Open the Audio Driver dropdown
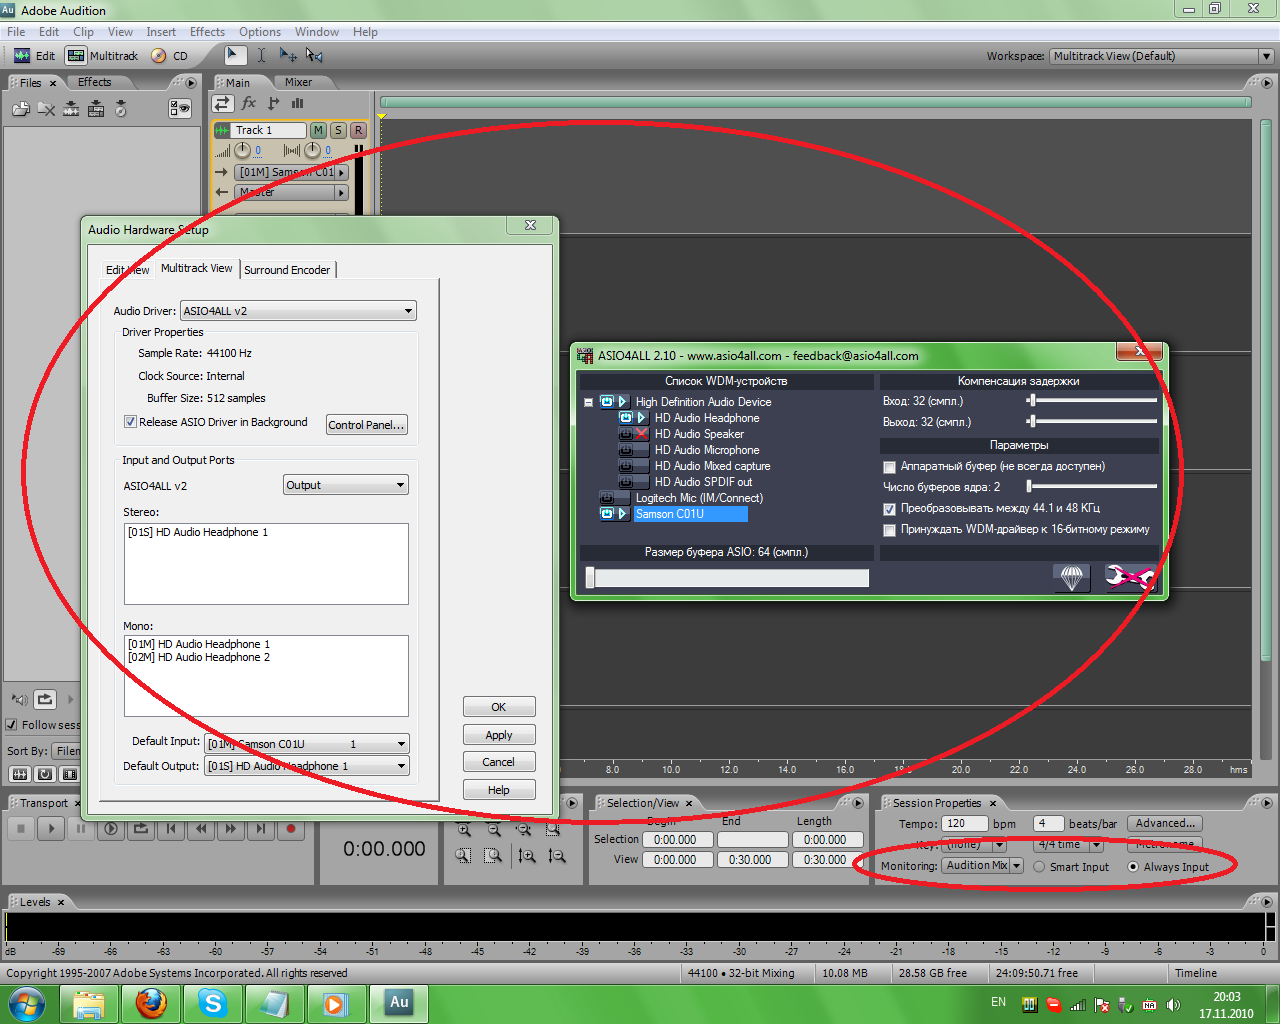The image size is (1280, 1024). click(298, 311)
